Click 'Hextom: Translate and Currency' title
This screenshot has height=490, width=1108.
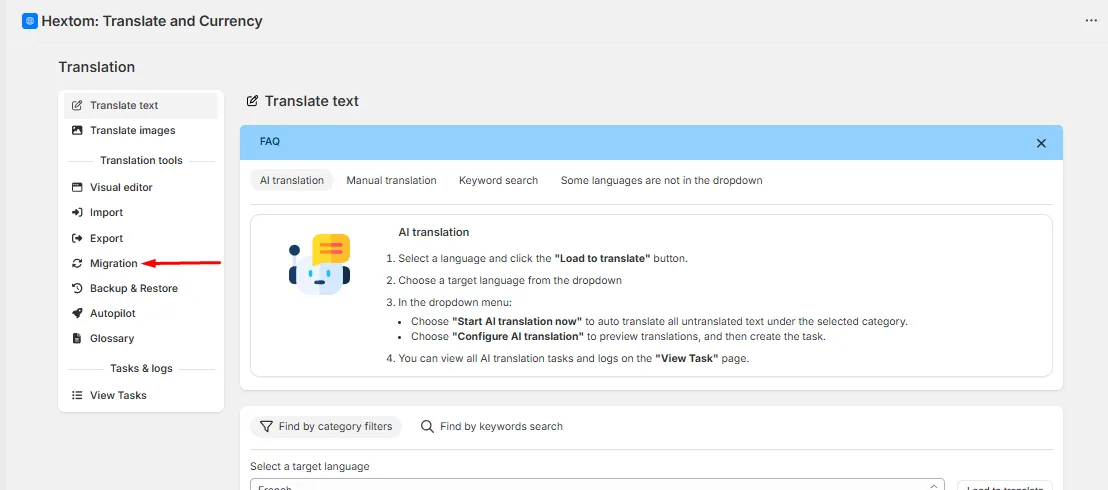click(x=152, y=21)
